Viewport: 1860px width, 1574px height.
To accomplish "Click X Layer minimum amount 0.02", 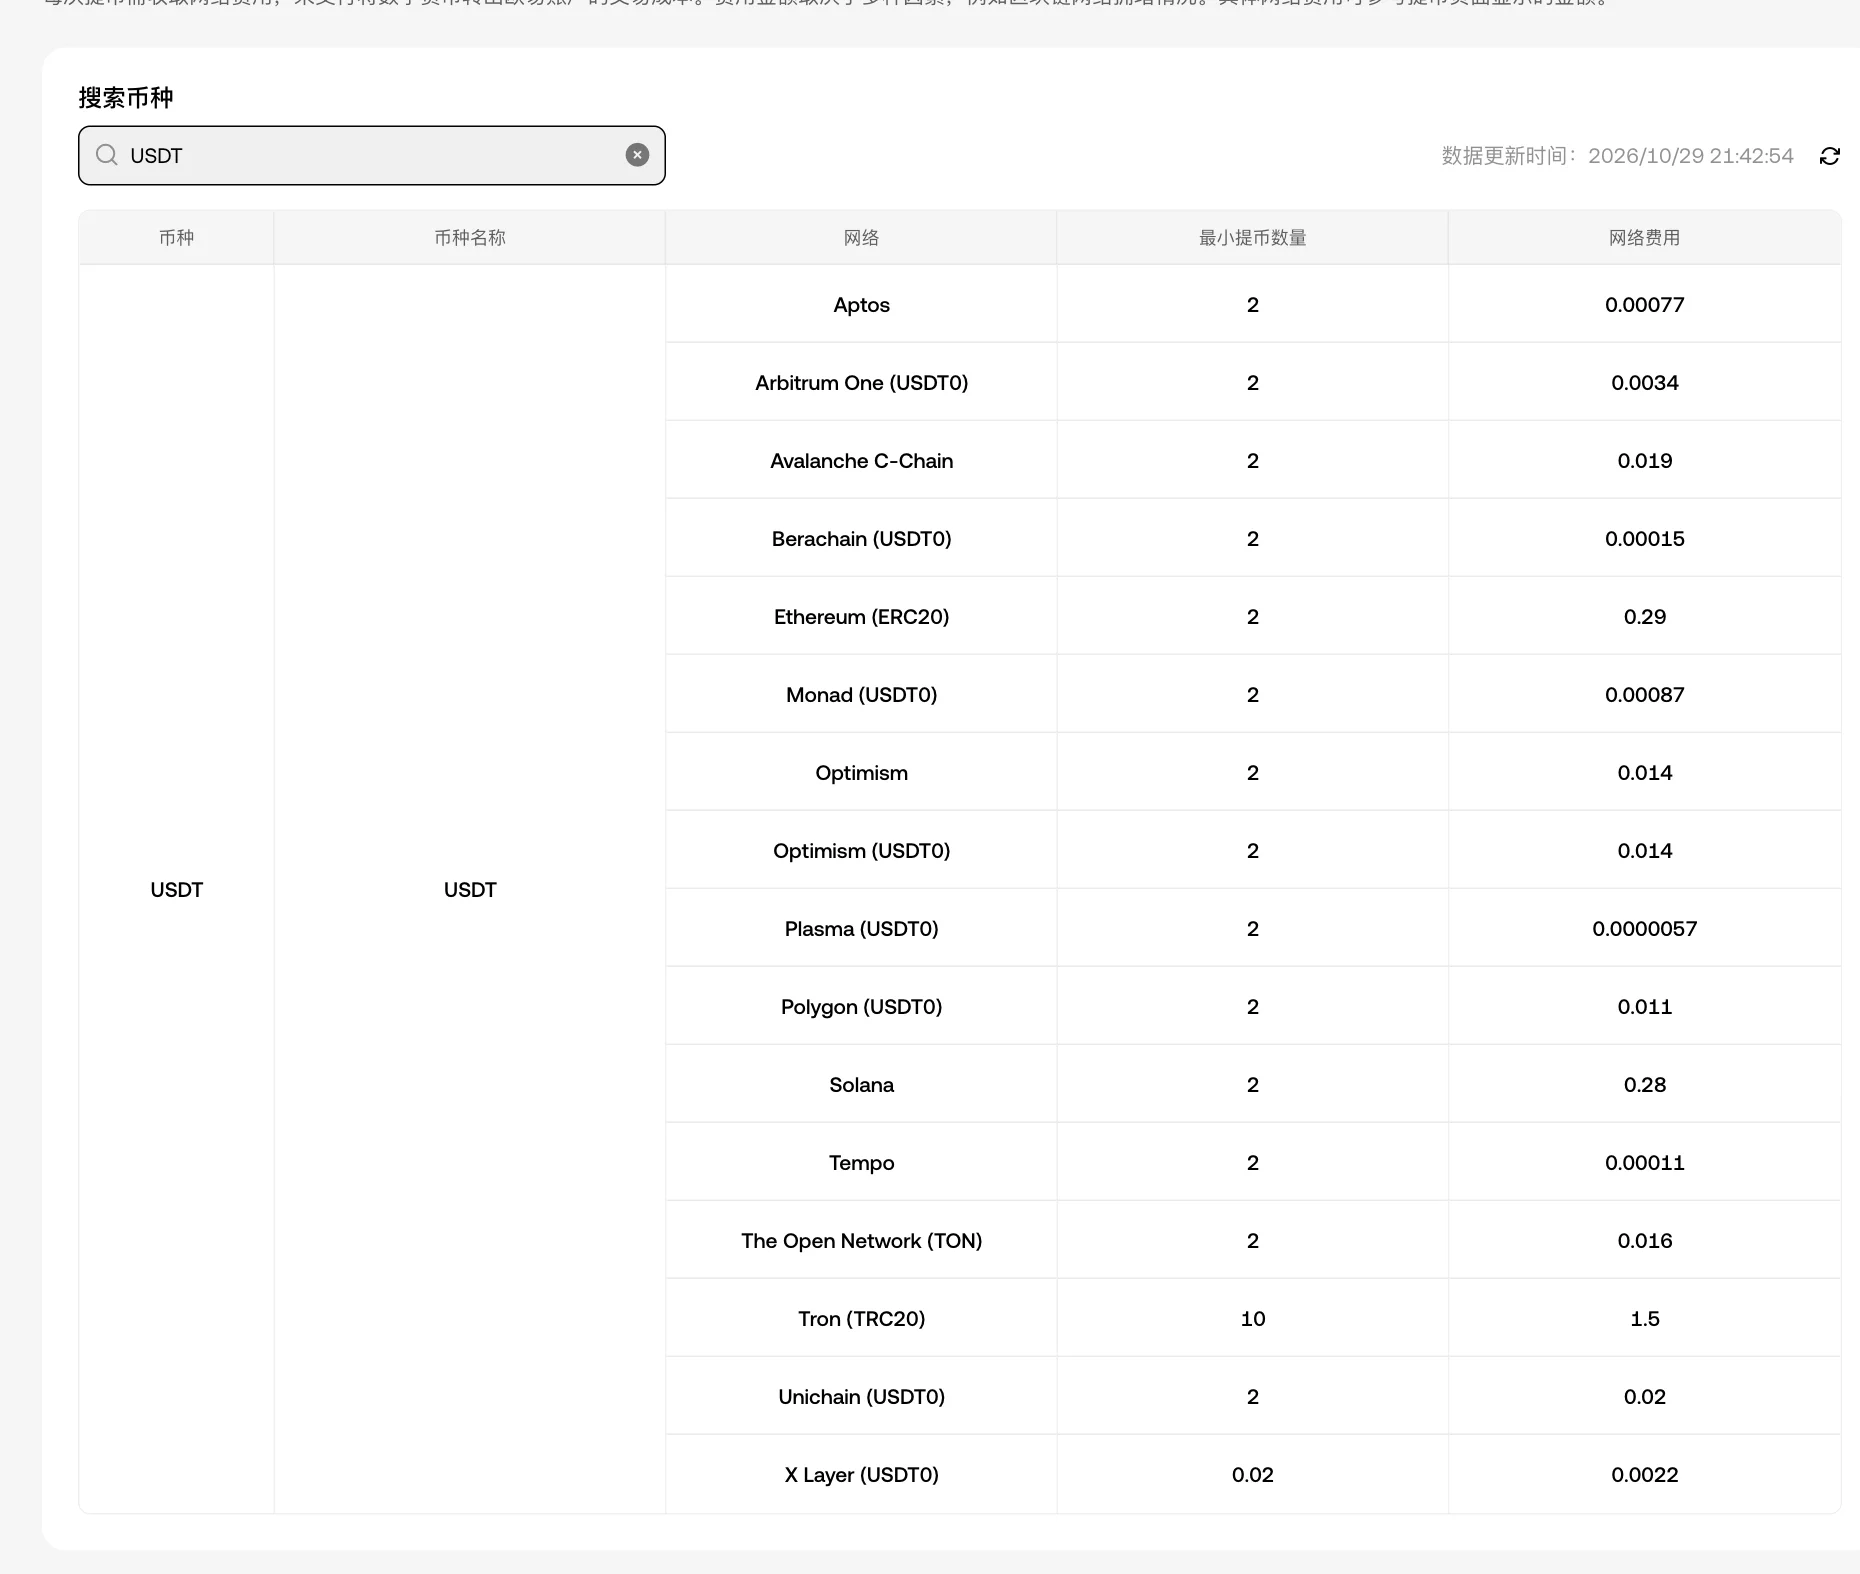I will click(x=1252, y=1475).
